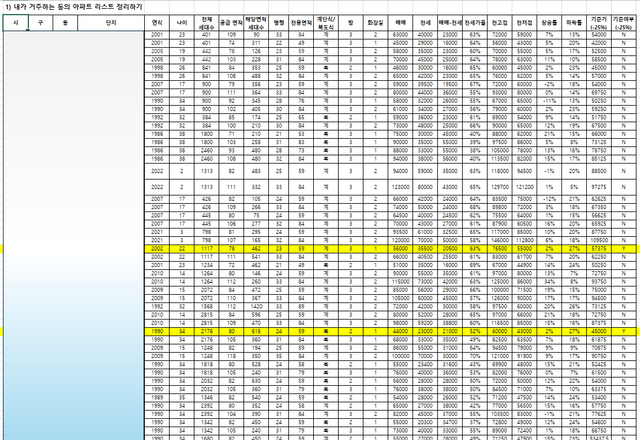Select the '전고점' column header
The width and height of the screenshot is (640, 440).
(500, 23)
